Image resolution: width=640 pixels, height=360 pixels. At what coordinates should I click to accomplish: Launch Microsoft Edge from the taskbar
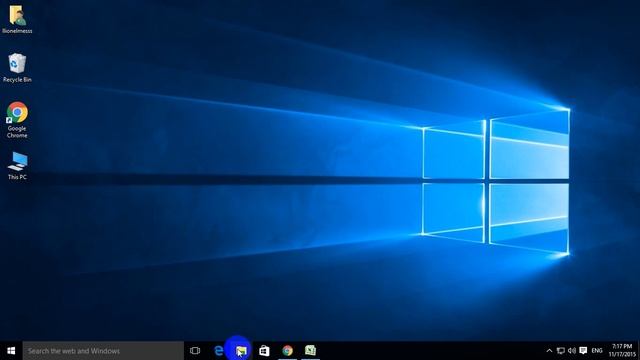click(218, 351)
